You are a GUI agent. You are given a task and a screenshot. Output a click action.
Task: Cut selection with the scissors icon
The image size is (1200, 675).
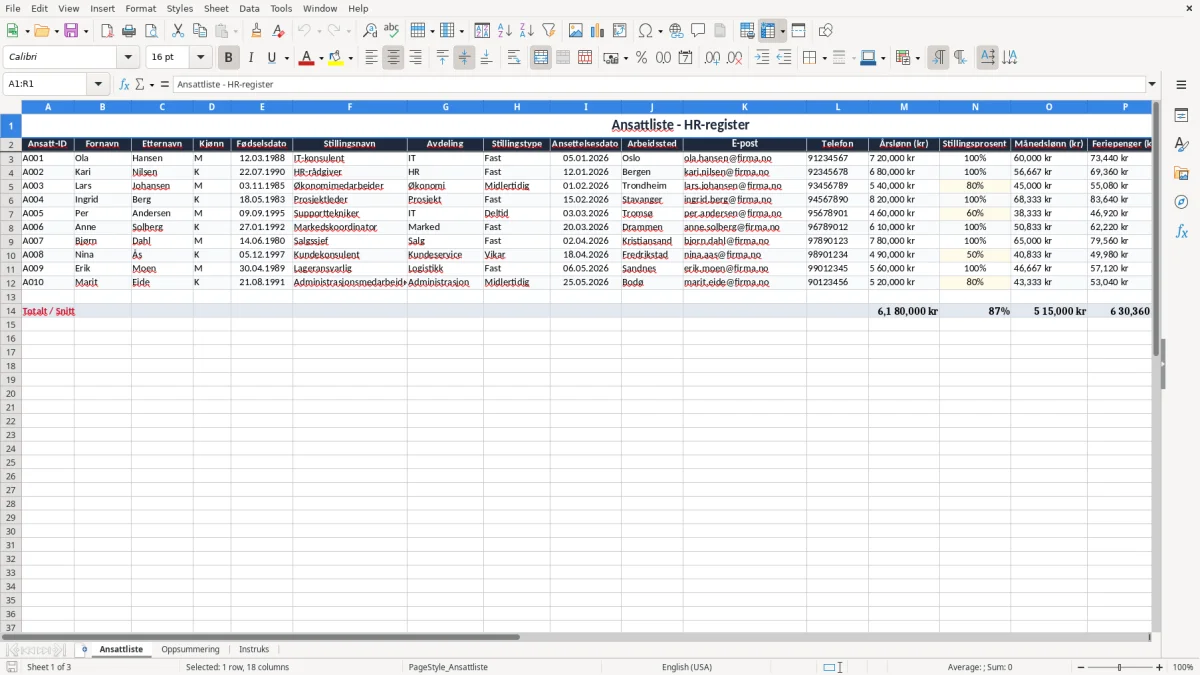177,31
